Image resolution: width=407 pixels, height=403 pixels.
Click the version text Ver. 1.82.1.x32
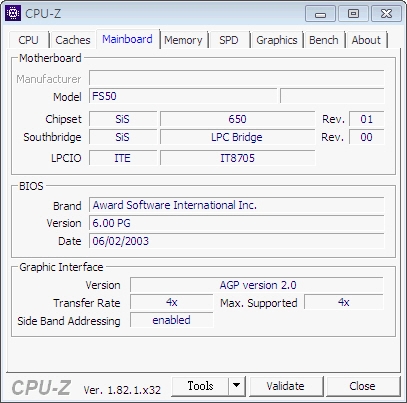[x=122, y=390]
